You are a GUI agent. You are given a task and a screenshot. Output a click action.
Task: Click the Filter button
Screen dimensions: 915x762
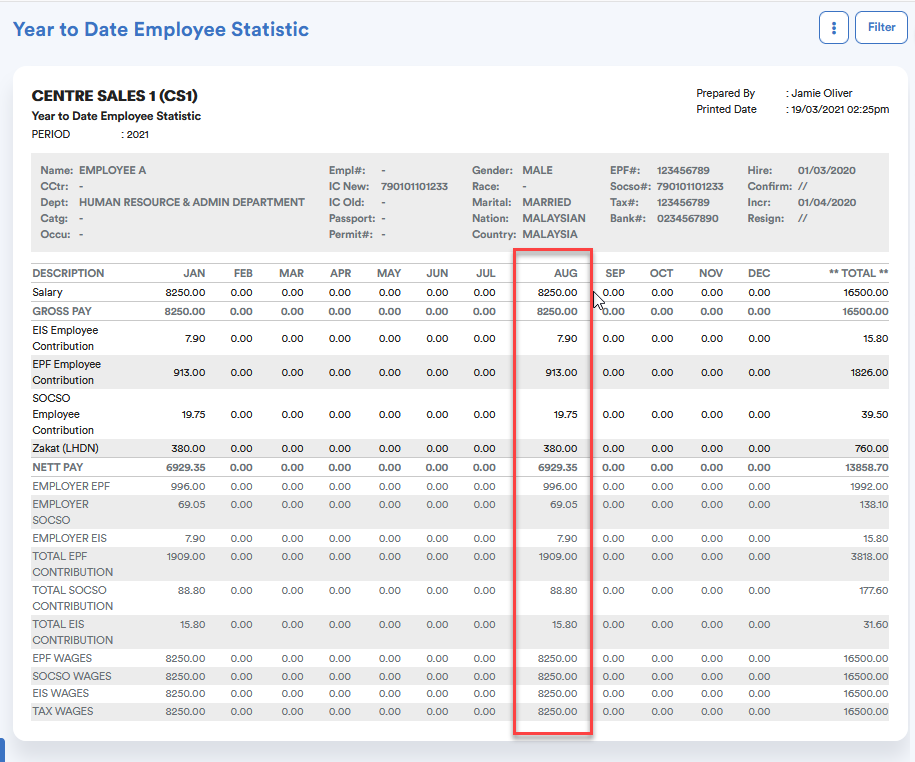[x=881, y=27]
